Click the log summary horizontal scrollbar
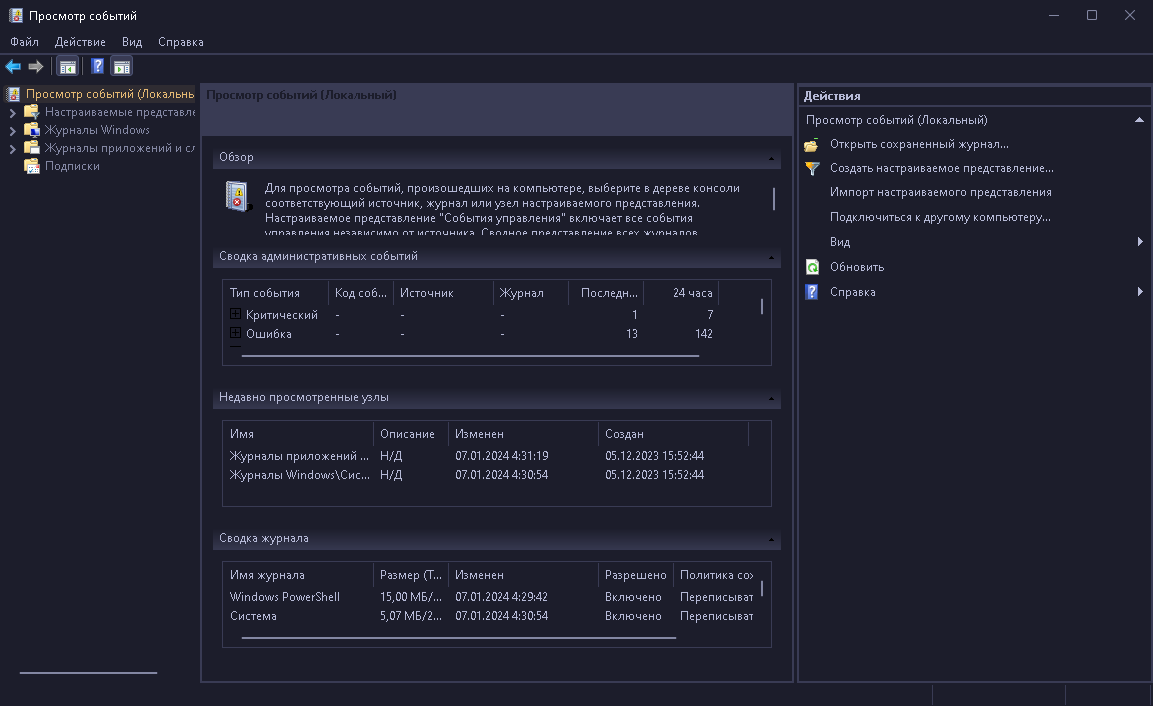The height and width of the screenshot is (706, 1153). [458, 638]
